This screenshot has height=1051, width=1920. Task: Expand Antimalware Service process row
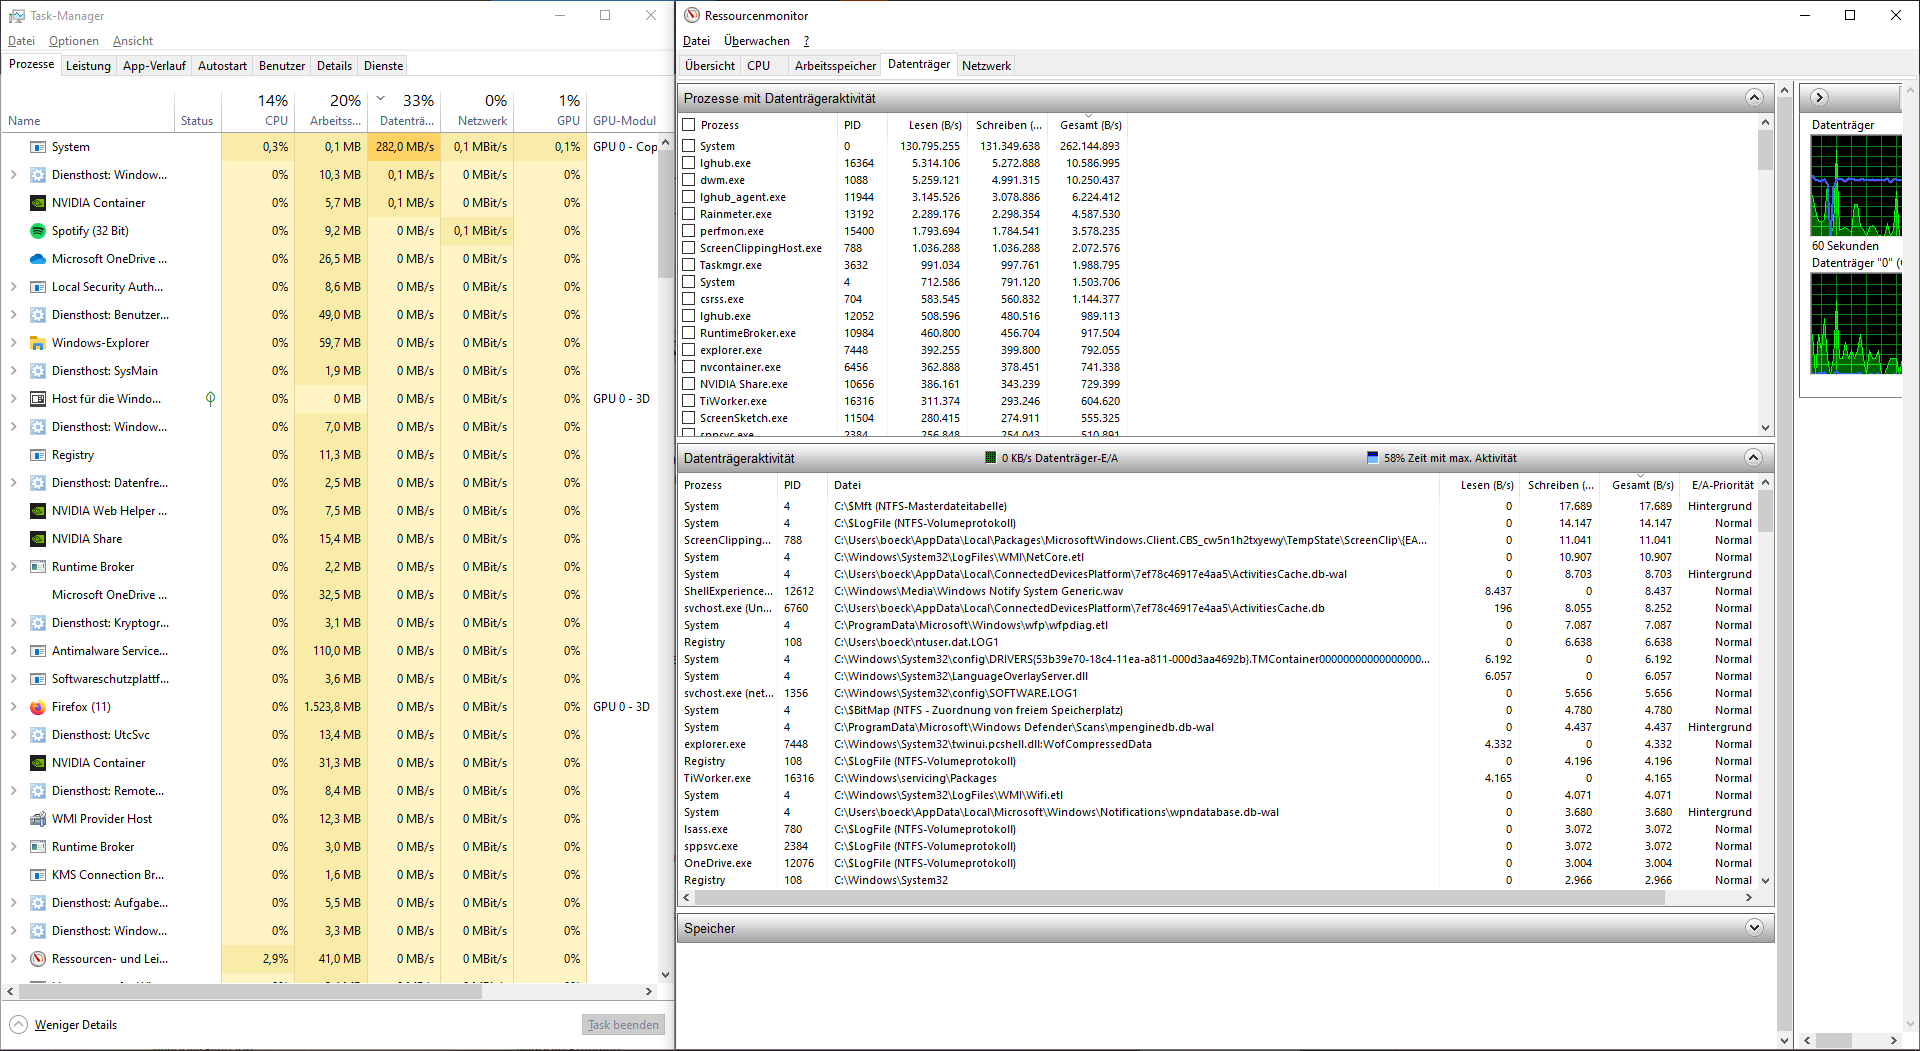click(14, 651)
